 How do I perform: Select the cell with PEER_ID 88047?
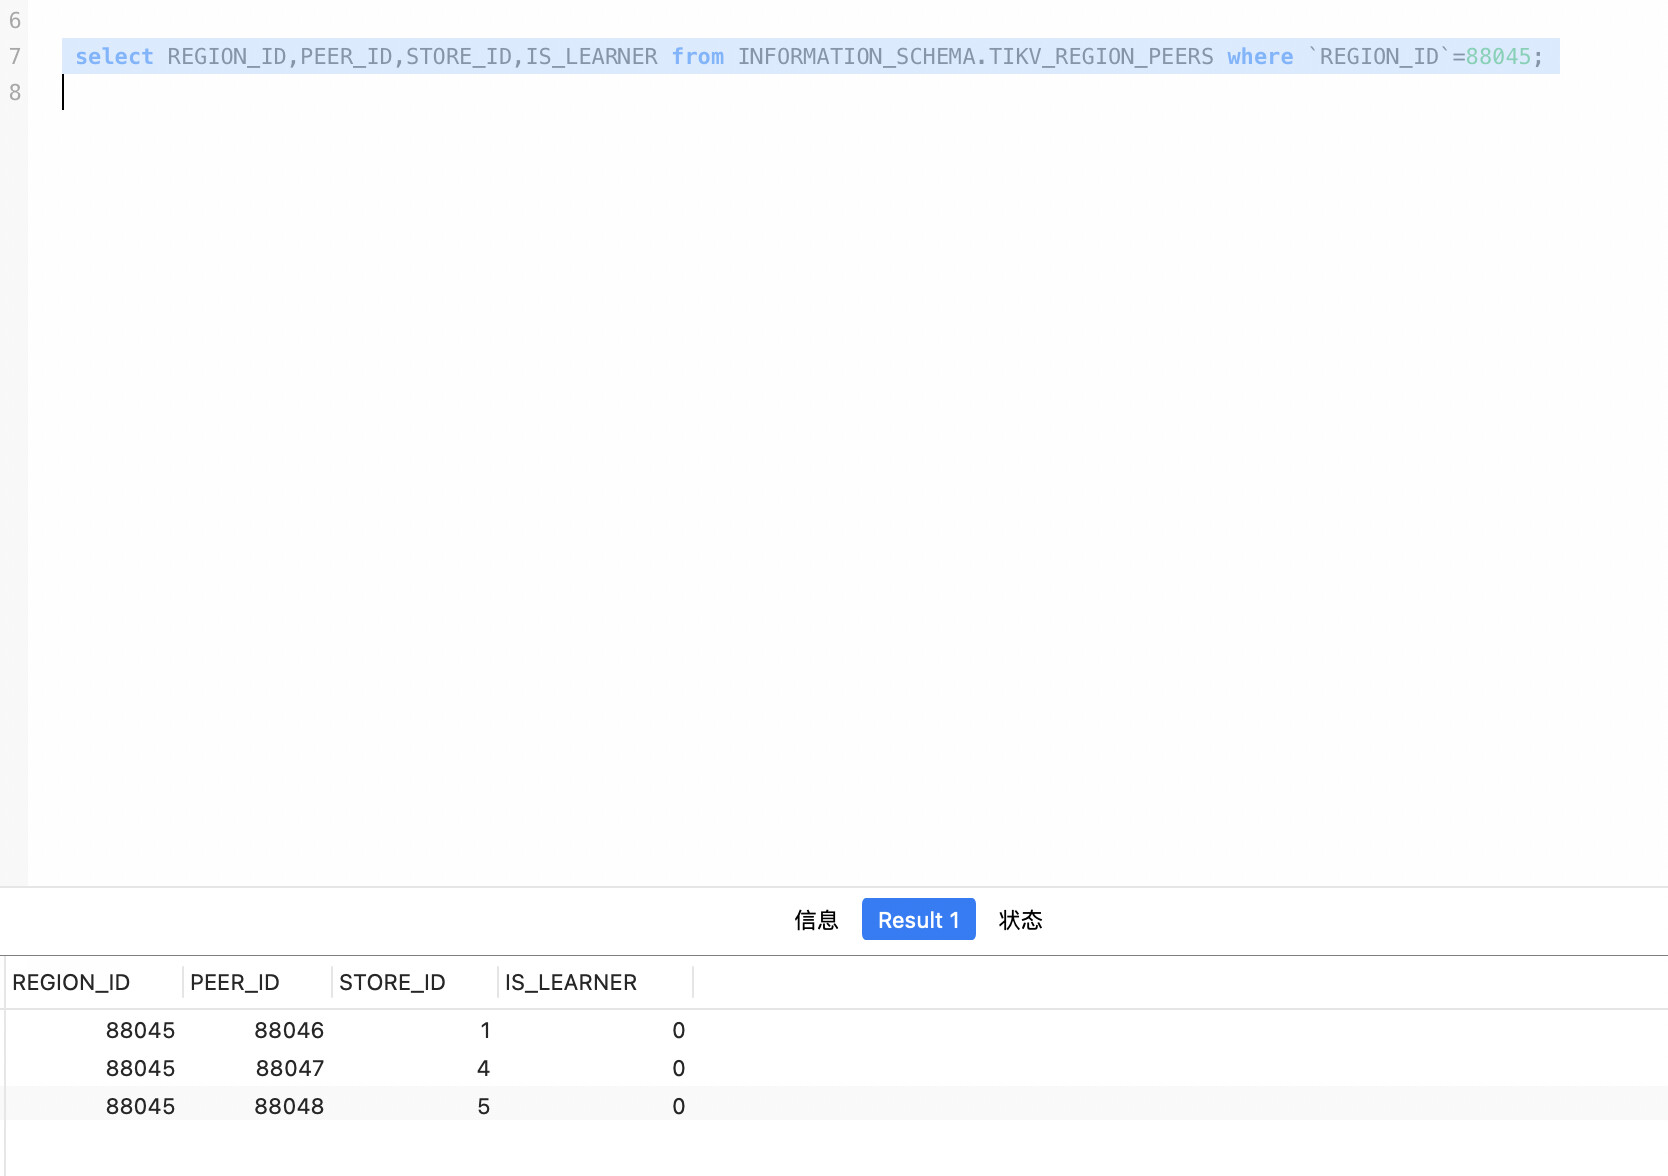pos(289,1068)
